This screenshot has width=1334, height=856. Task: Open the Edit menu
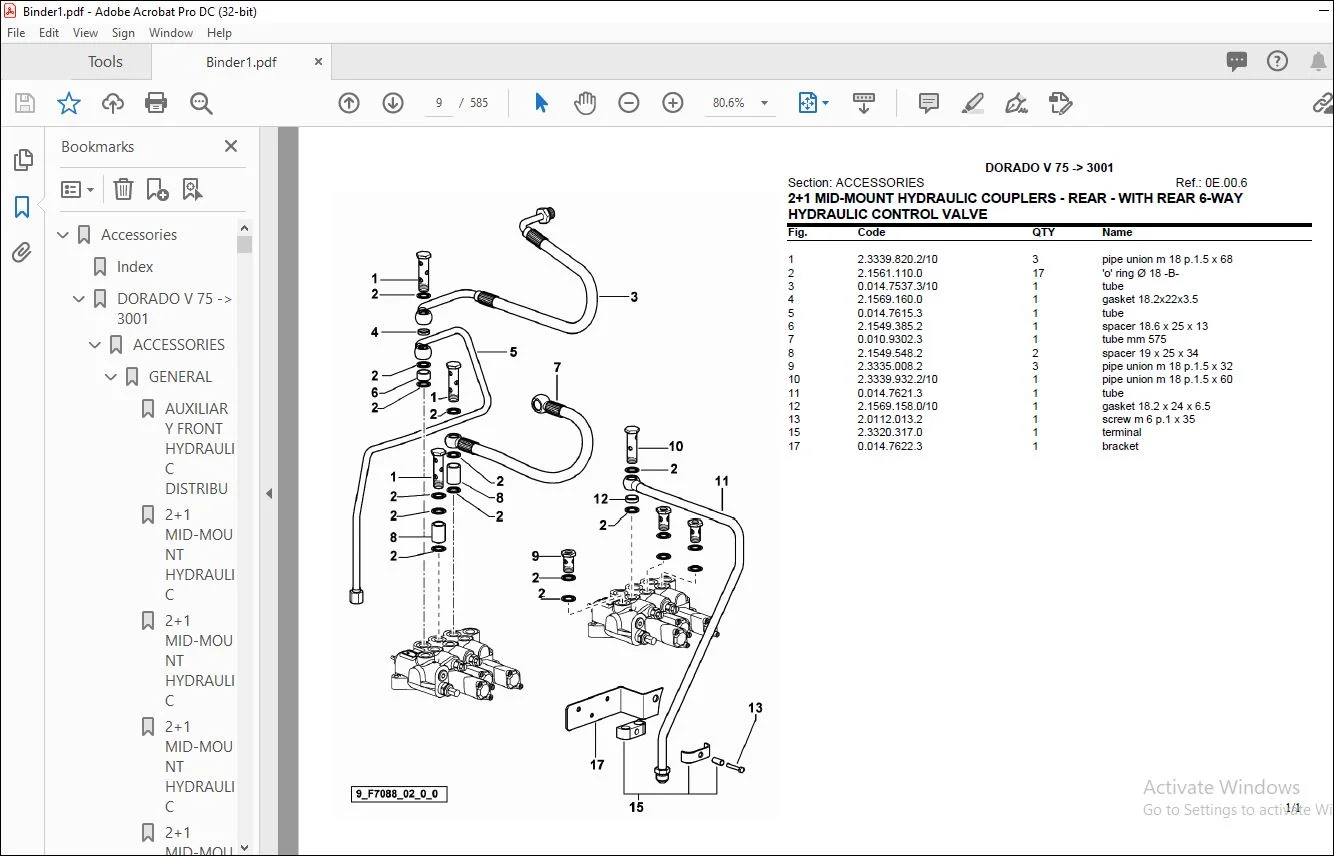pos(49,33)
